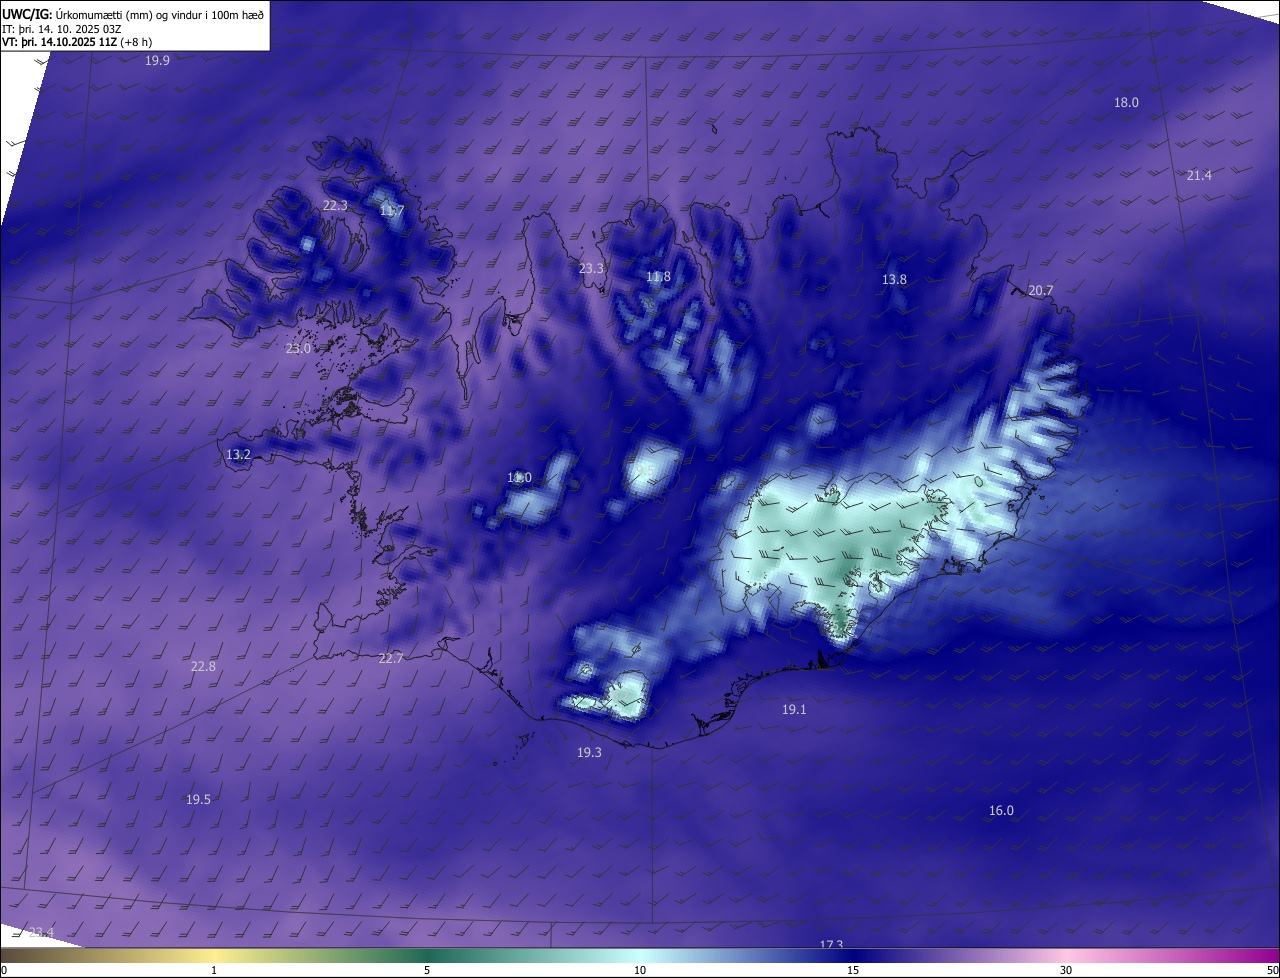Viewport: 1280px width, 978px height.
Task: Select the 19.3 value label
Action: 589,753
